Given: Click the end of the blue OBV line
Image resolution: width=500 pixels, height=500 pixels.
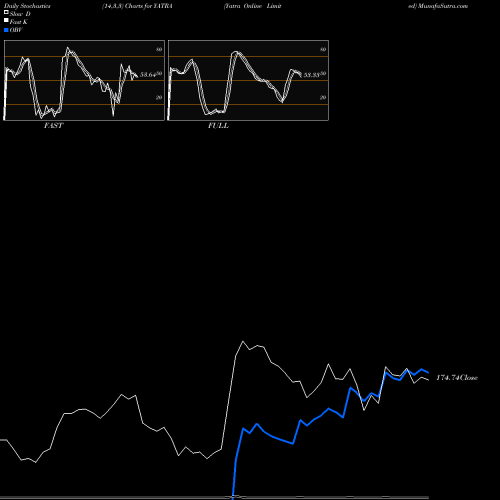Looking at the screenshot, I should coord(428,373).
